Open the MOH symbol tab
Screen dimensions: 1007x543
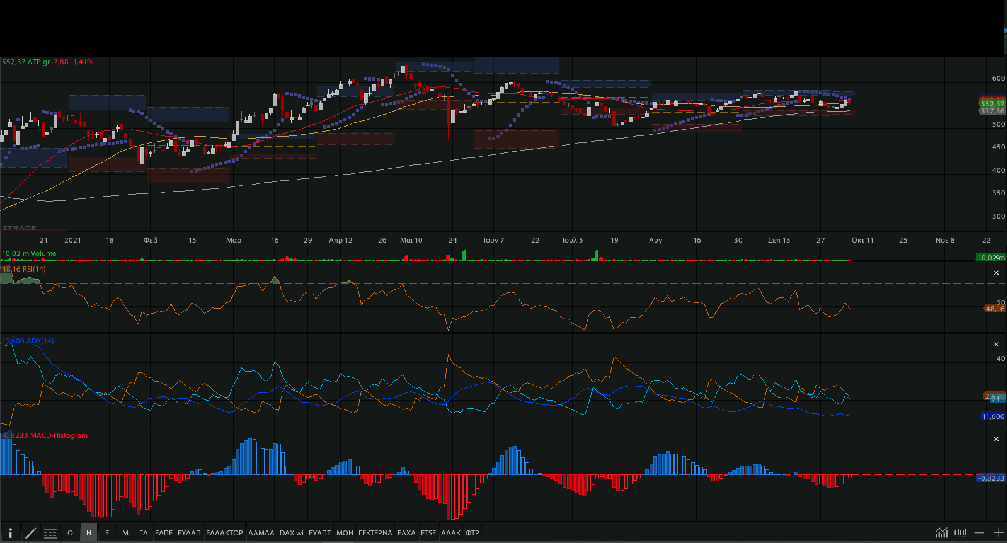pyautogui.click(x=345, y=532)
